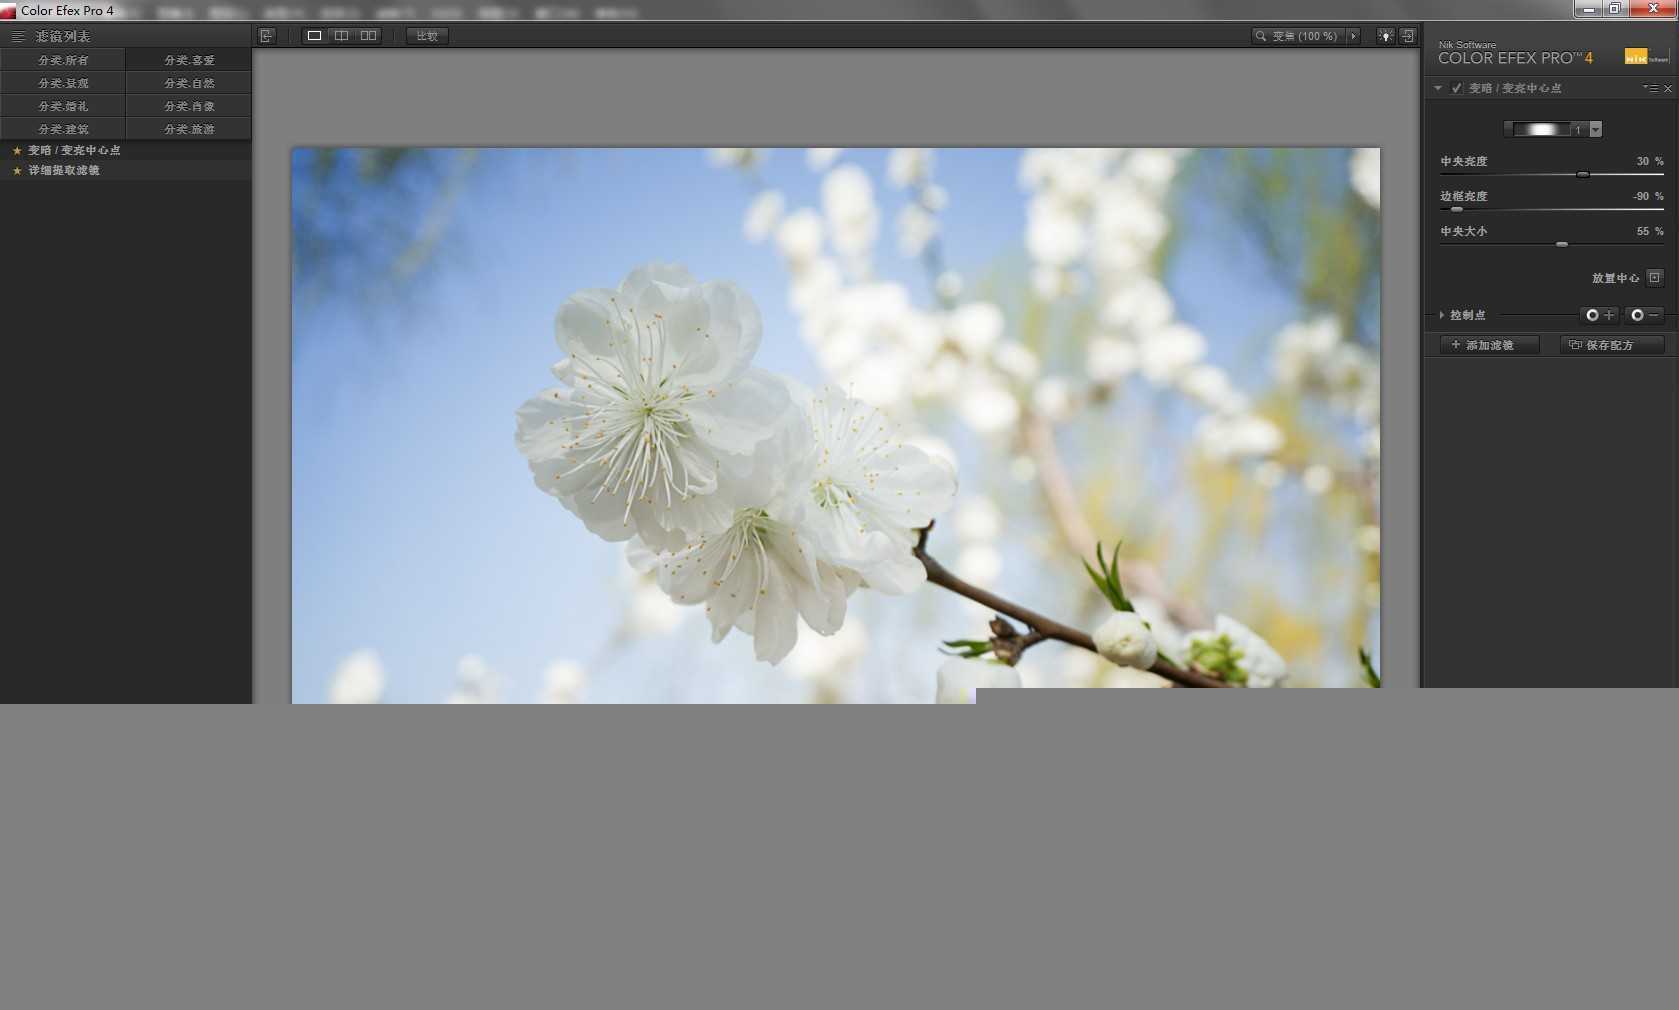Click the 中央大小 value 55 %

(1650, 231)
